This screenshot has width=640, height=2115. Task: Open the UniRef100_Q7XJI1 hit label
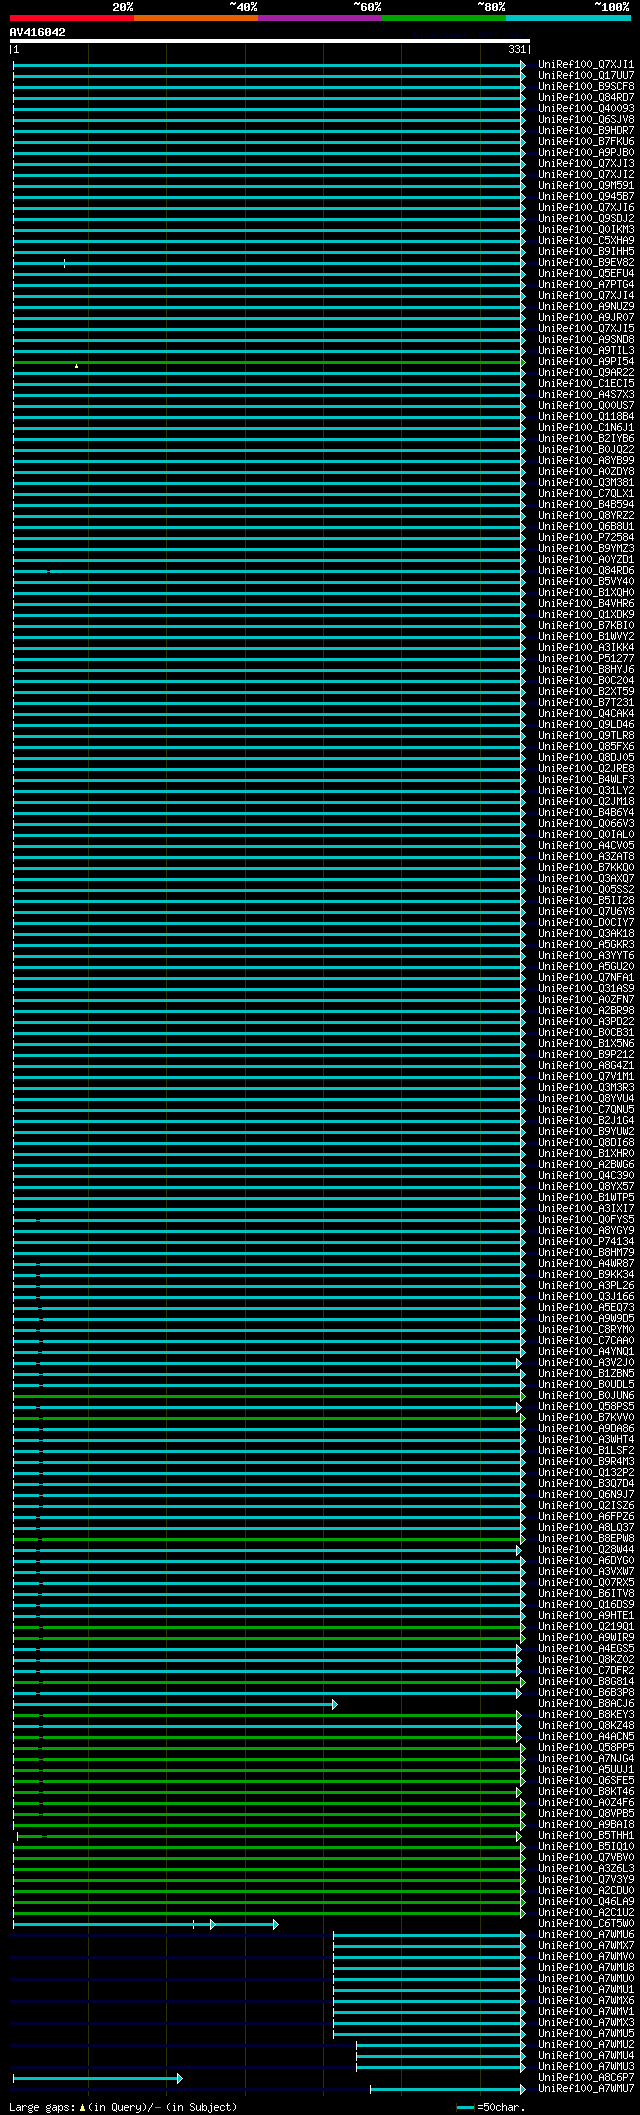pyautogui.click(x=586, y=64)
